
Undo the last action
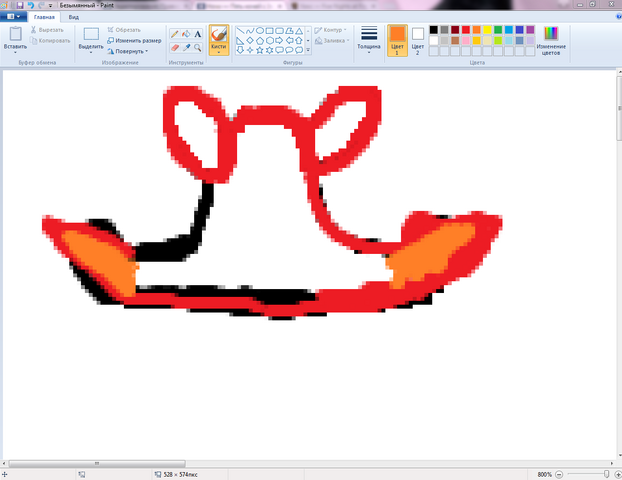tap(31, 5)
